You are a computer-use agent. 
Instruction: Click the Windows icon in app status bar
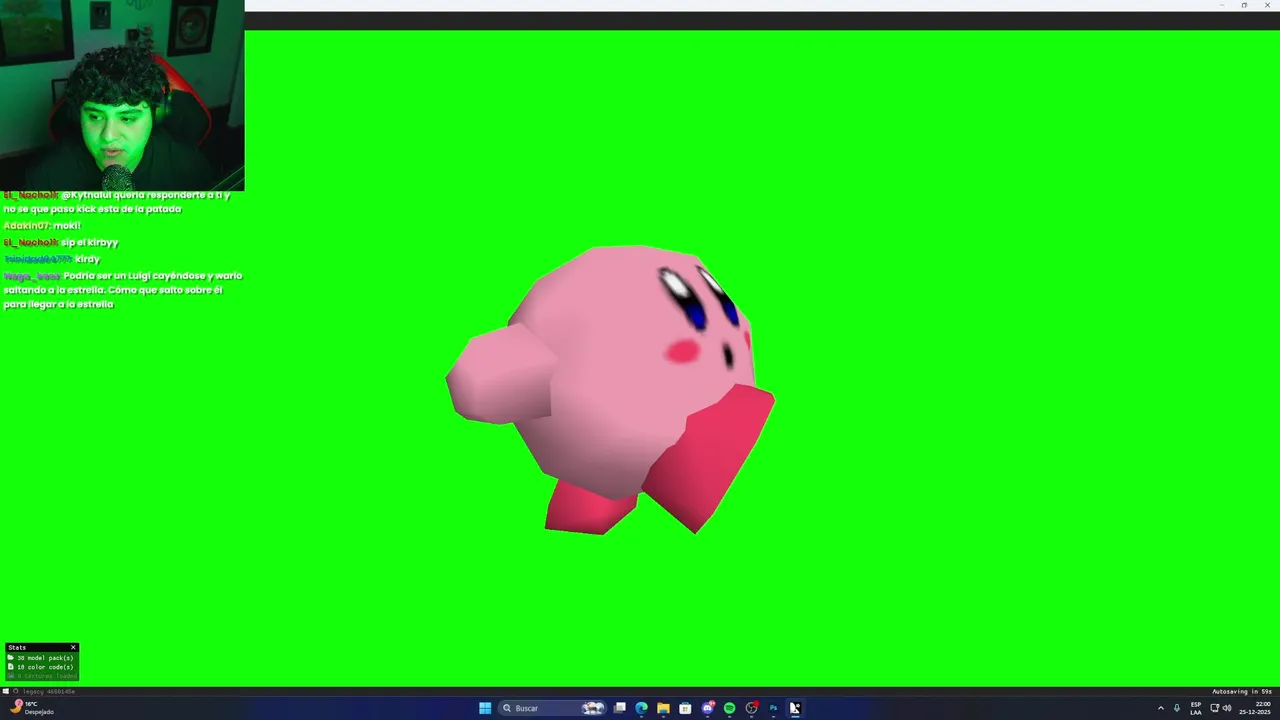point(6,691)
